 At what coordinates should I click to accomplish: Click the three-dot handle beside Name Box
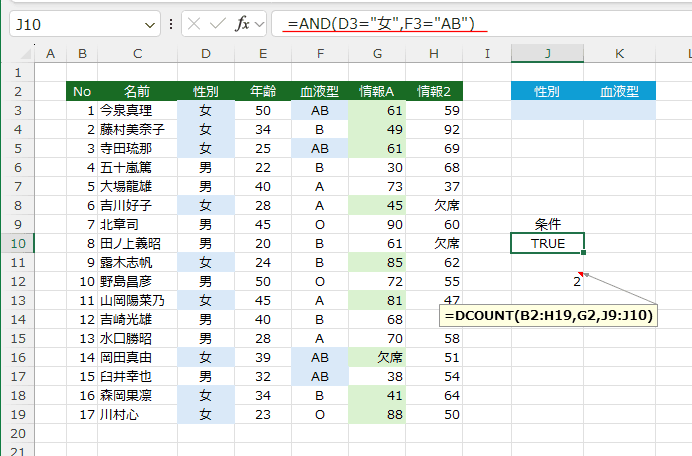click(x=171, y=24)
